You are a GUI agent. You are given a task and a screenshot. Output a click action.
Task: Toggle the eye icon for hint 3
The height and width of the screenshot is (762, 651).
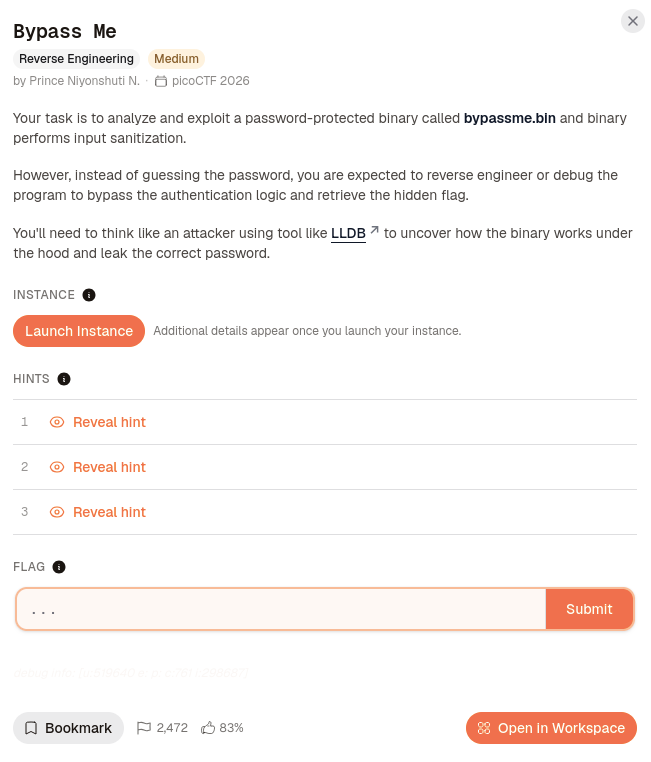click(57, 512)
